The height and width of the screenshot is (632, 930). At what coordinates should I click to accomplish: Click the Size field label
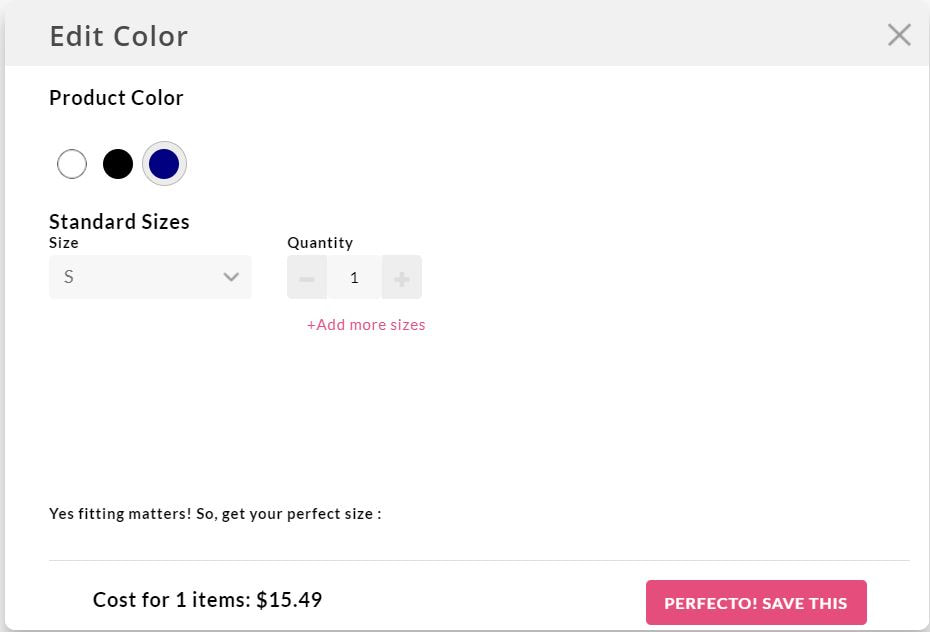point(63,243)
